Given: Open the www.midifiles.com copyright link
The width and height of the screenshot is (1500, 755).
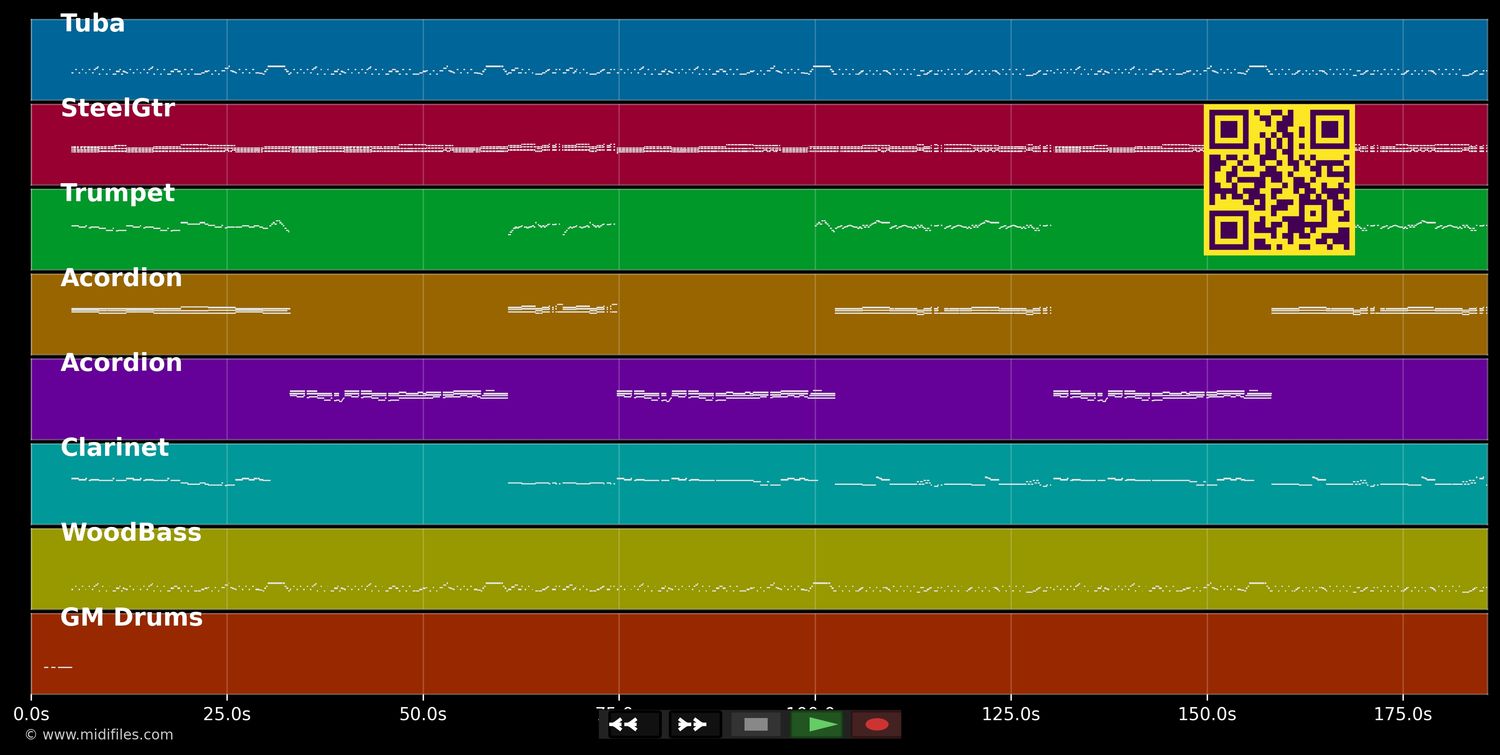Looking at the screenshot, I should [99, 735].
